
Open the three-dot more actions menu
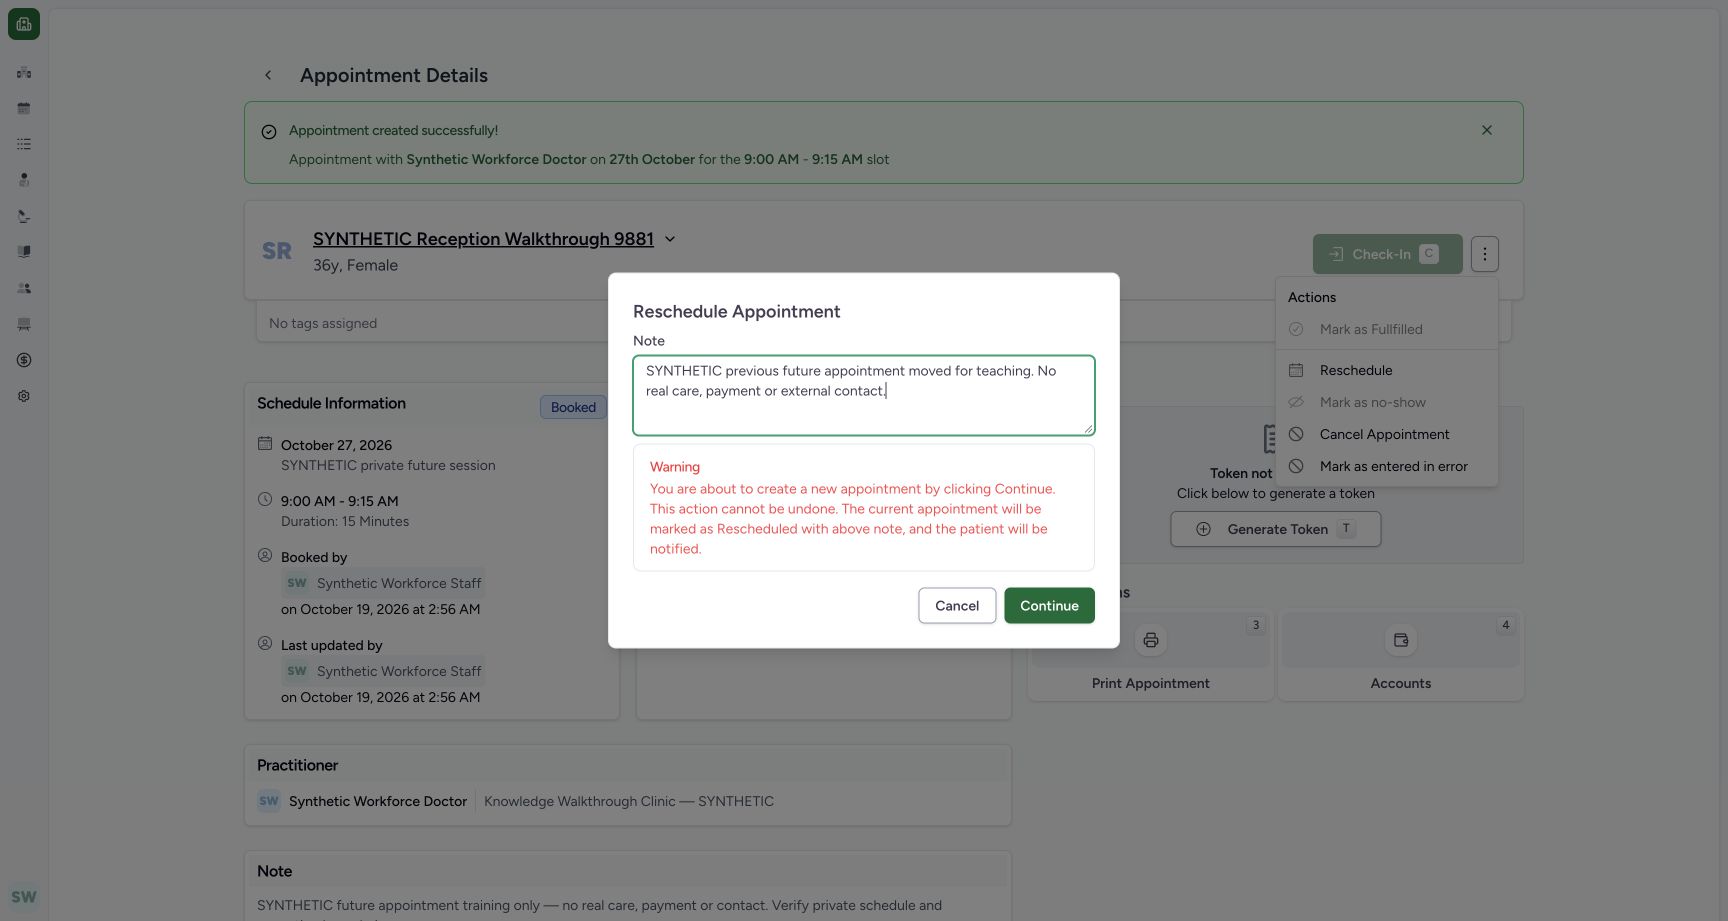click(1485, 254)
